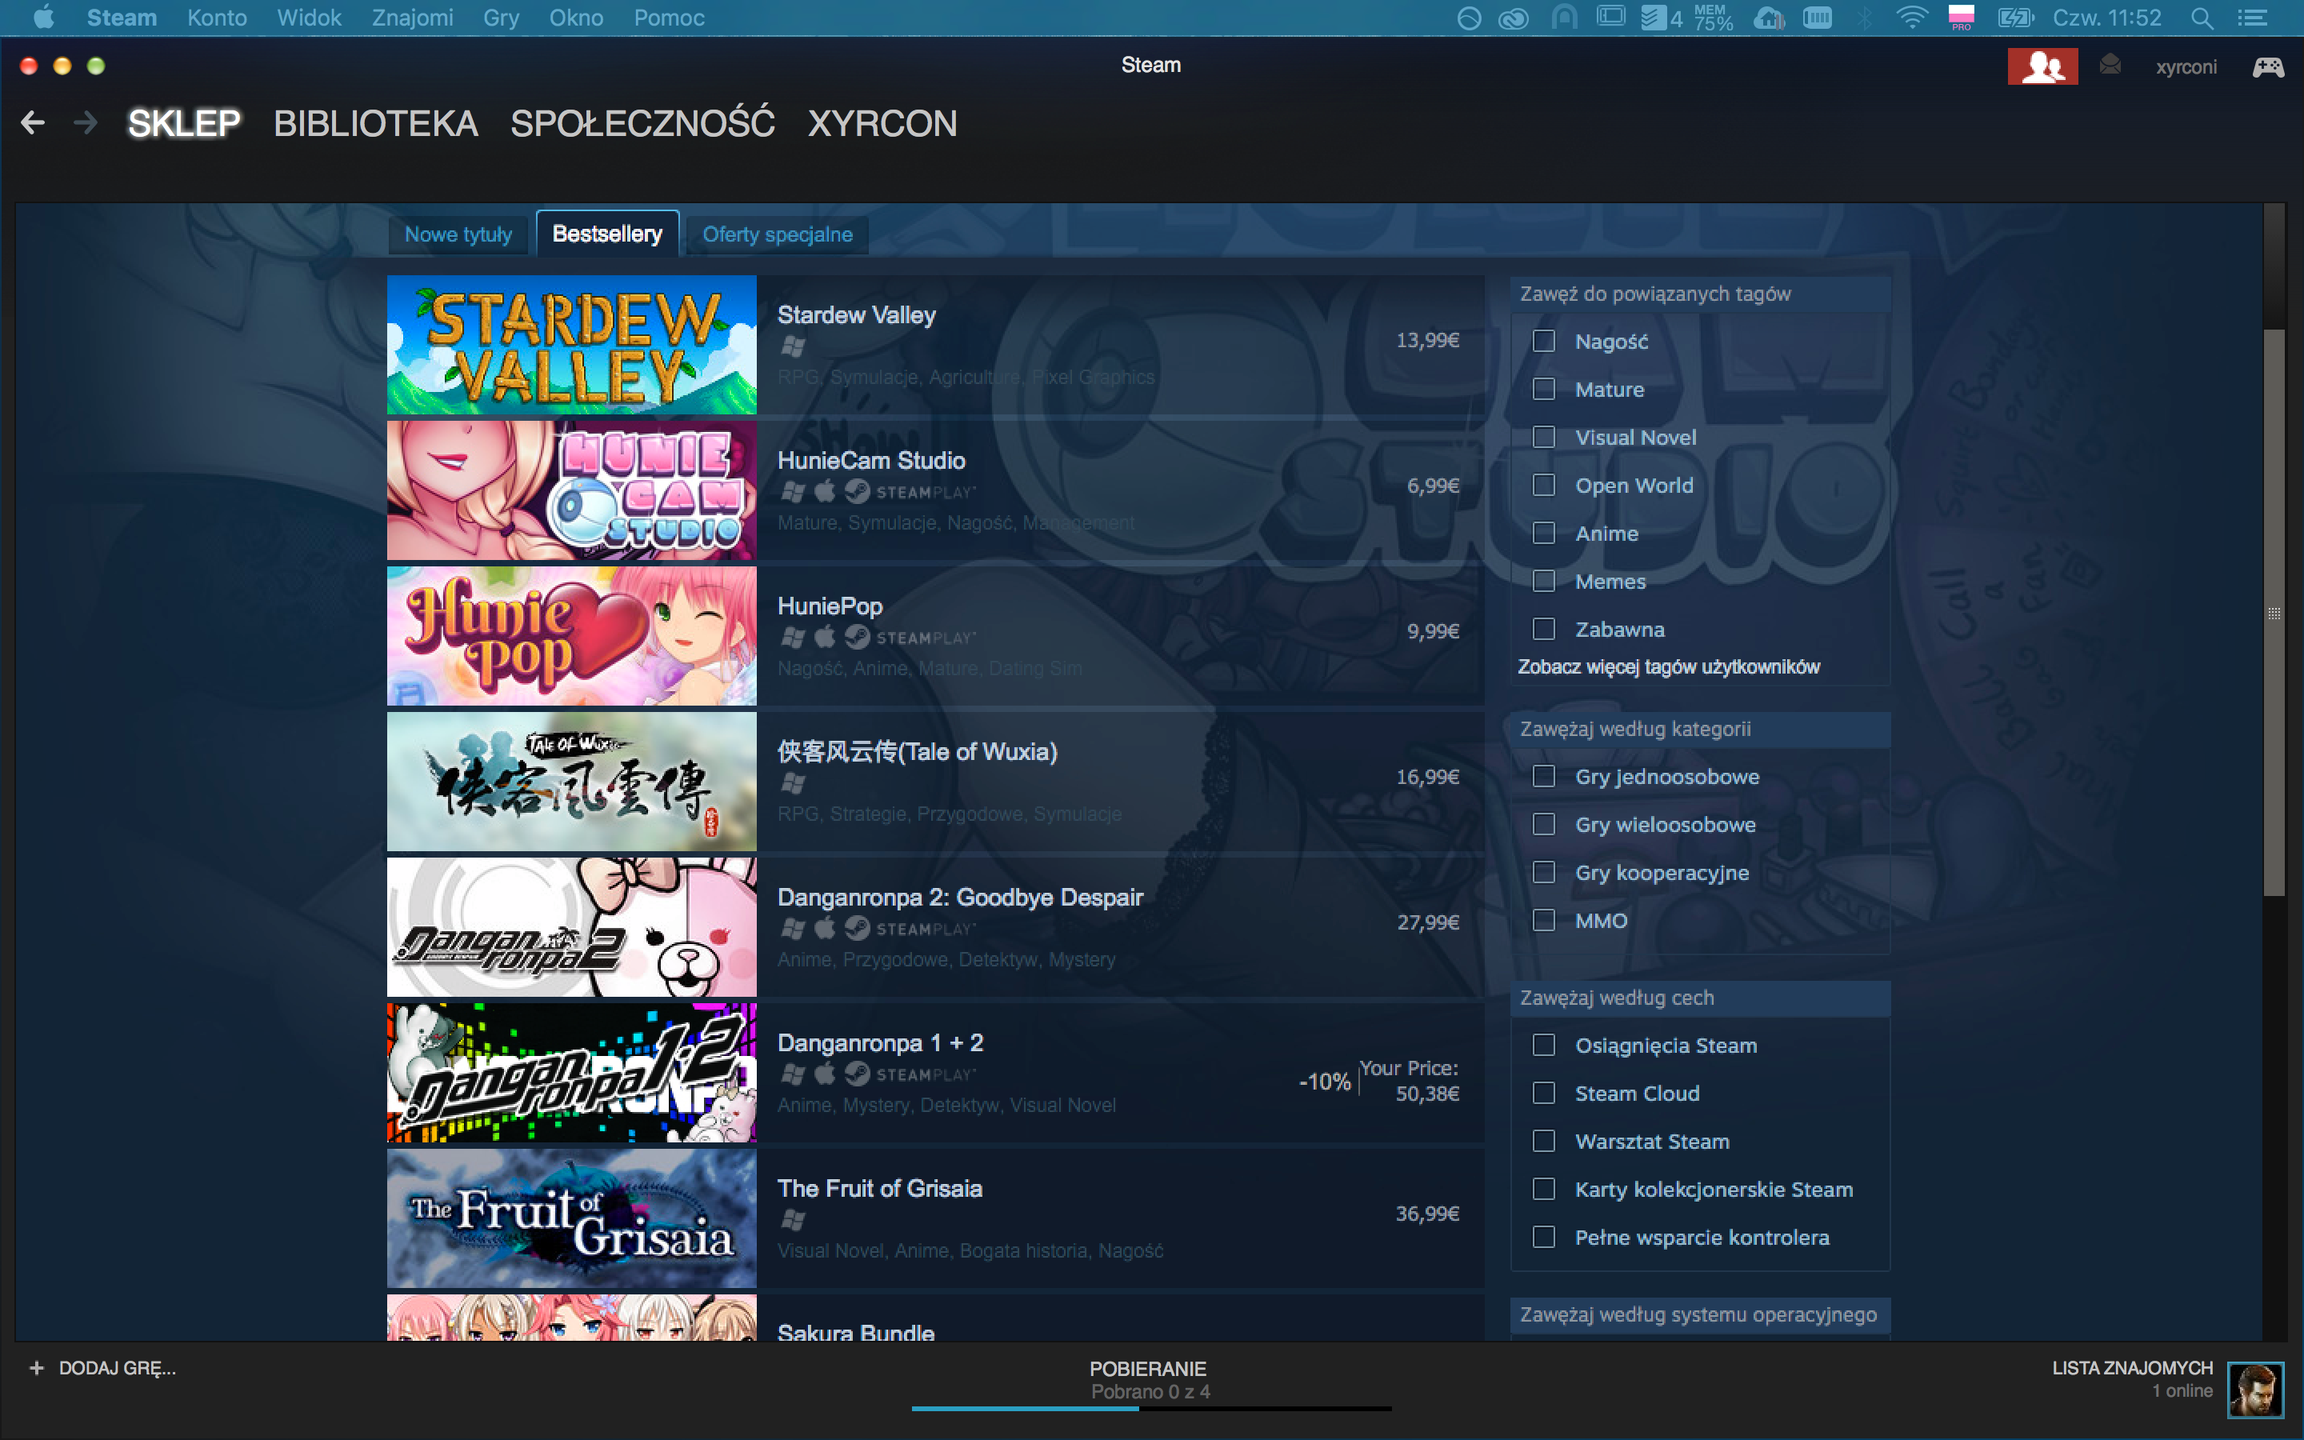Go to the BIBLIOTEKA section
The image size is (2304, 1440).
[x=376, y=123]
